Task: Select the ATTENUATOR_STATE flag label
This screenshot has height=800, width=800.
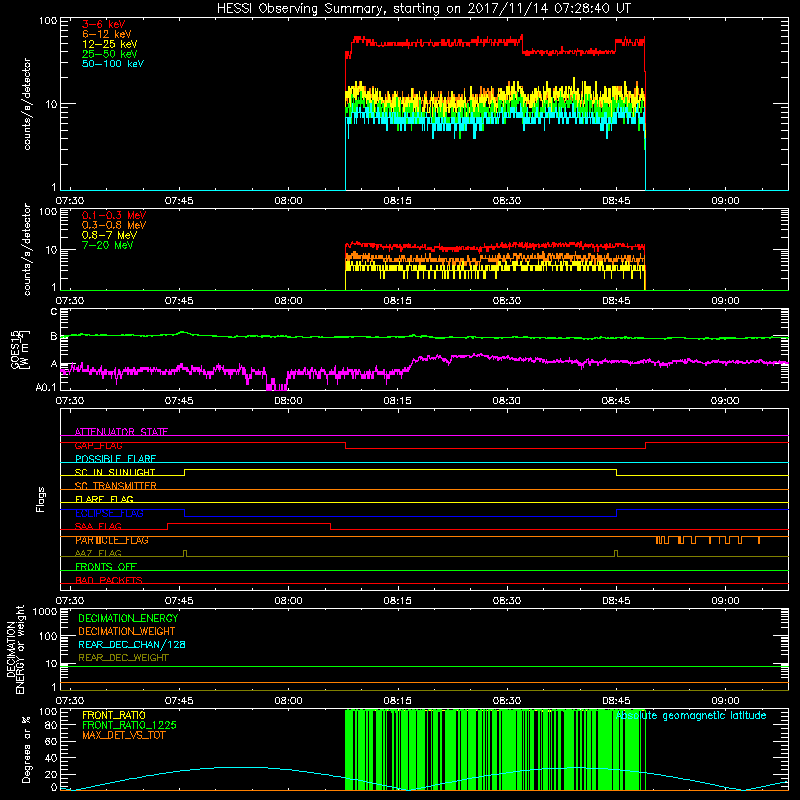Action: tap(121, 432)
